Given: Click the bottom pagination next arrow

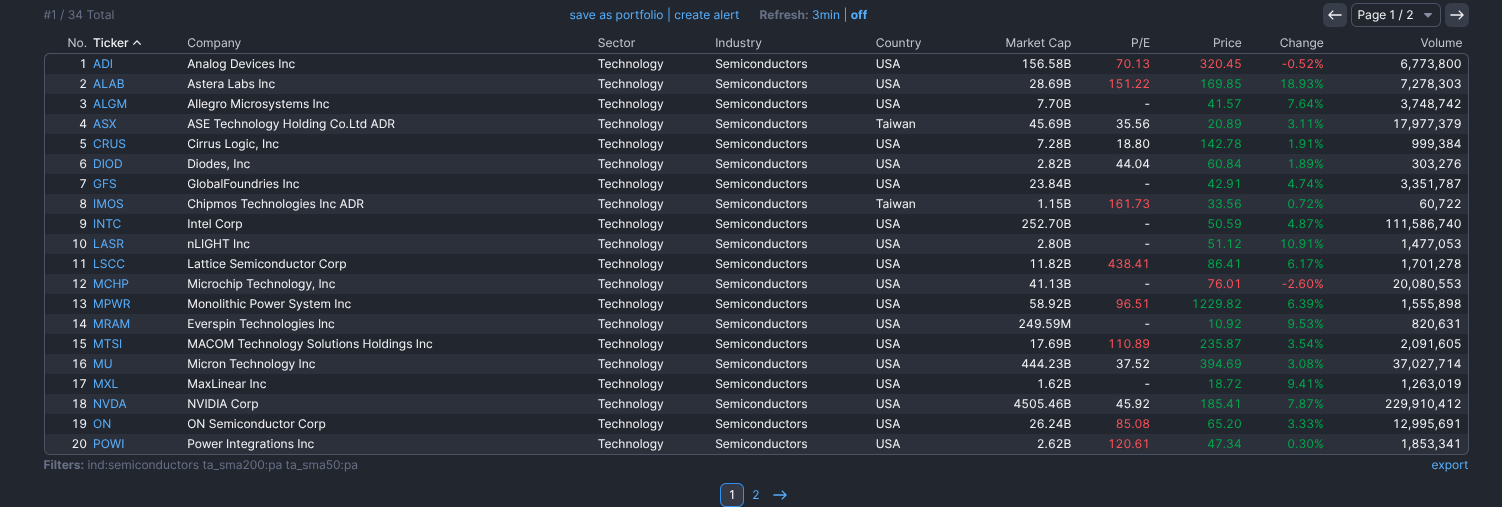Looking at the screenshot, I should coord(780,495).
